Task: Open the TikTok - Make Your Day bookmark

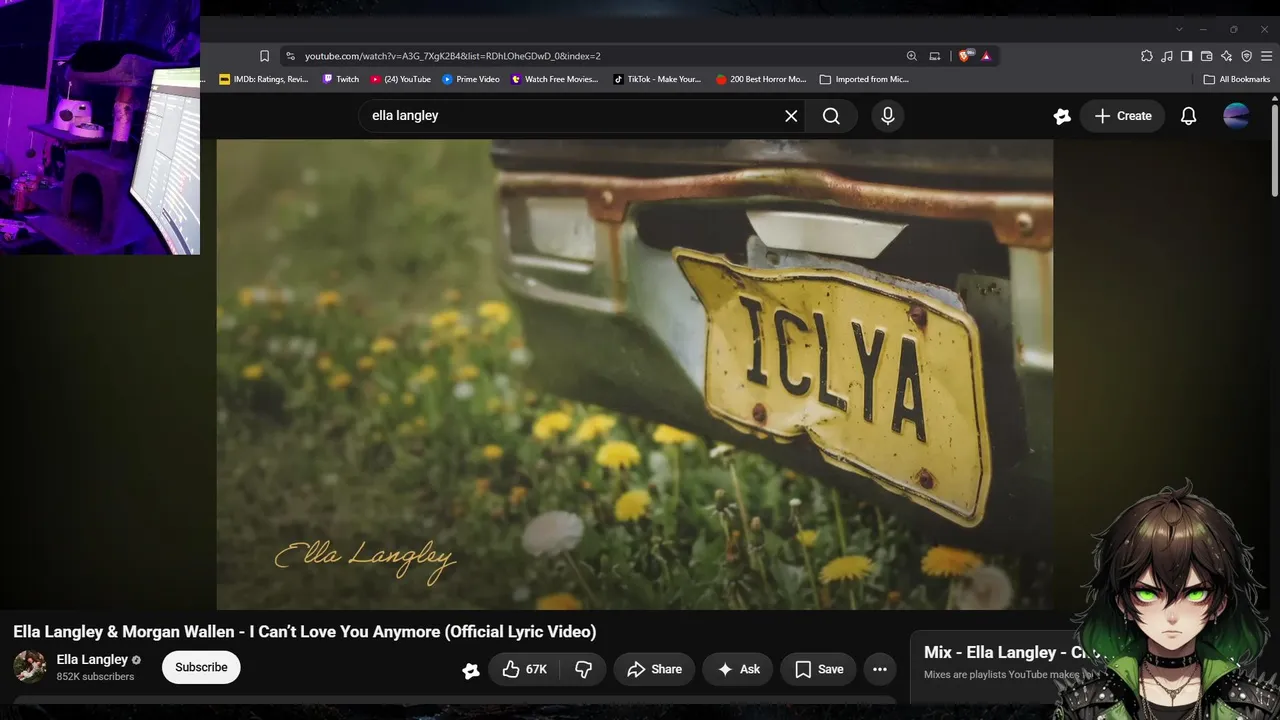Action: pos(657,79)
